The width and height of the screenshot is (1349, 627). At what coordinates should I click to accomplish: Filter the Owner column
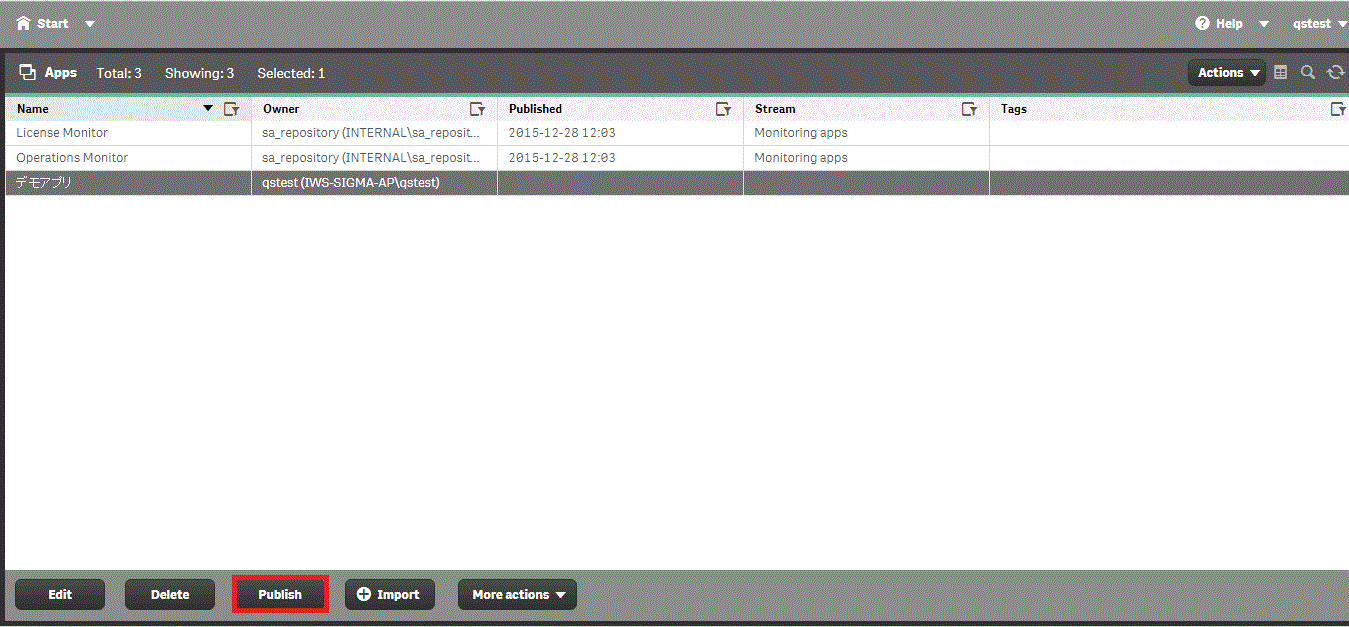coord(477,109)
